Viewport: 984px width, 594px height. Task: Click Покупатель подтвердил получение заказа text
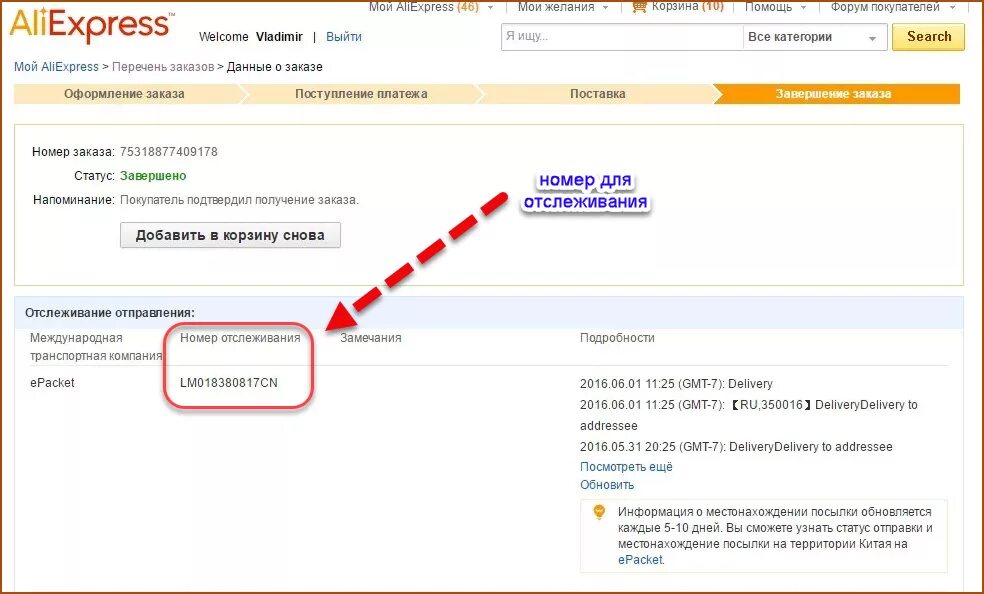pyautogui.click(x=239, y=201)
